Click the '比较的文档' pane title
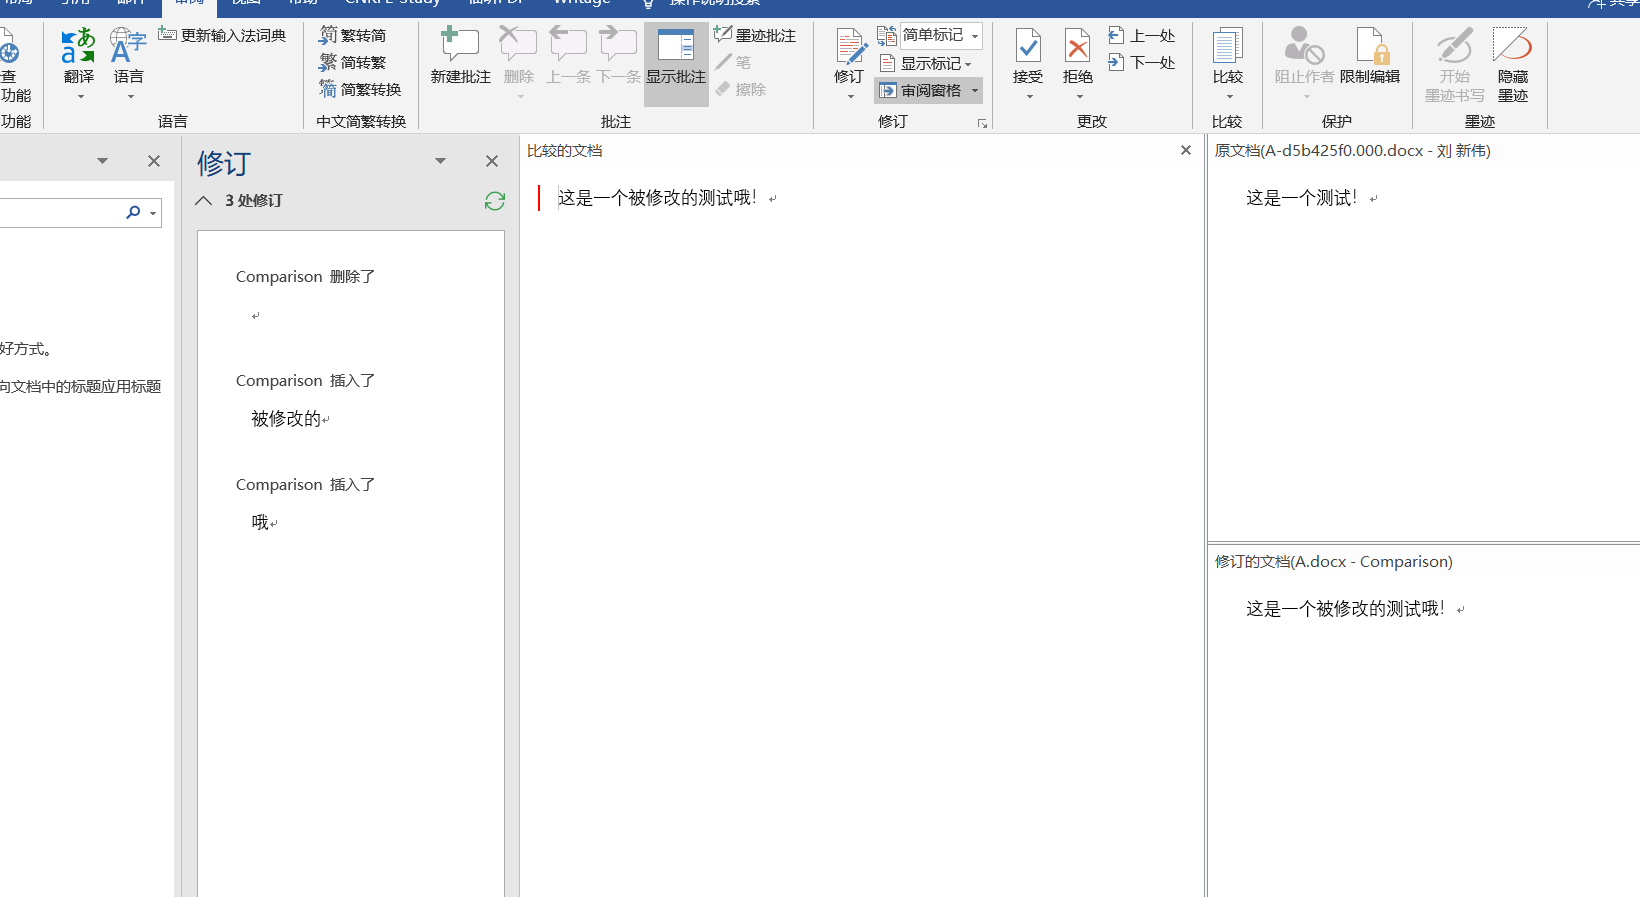Viewport: 1640px width, 897px height. pos(565,151)
